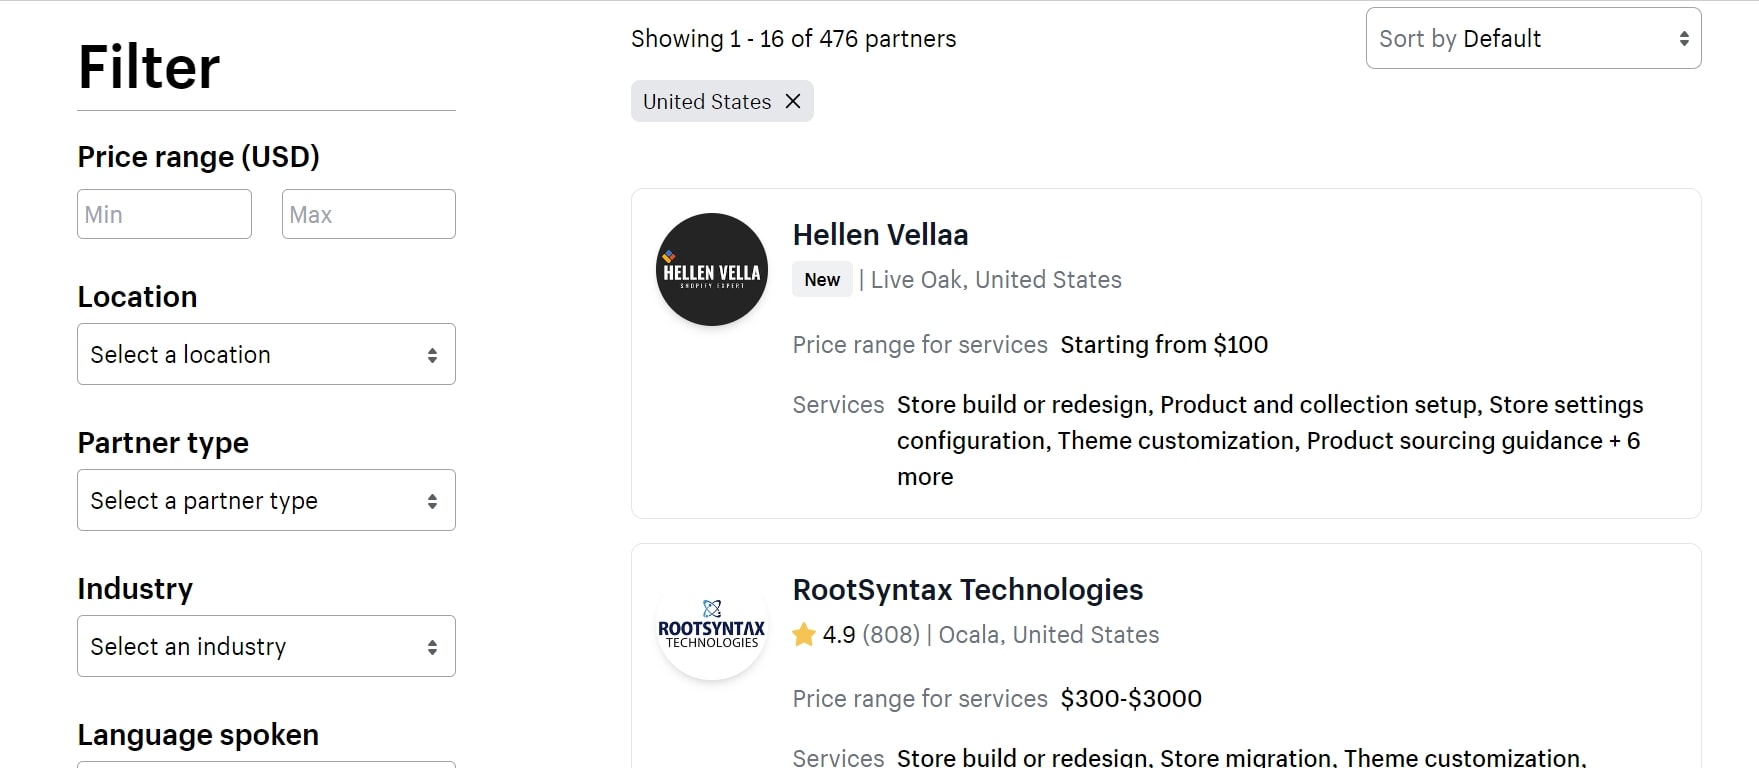The width and height of the screenshot is (1759, 768).
Task: Click the (808) reviews link
Action: [x=891, y=634]
